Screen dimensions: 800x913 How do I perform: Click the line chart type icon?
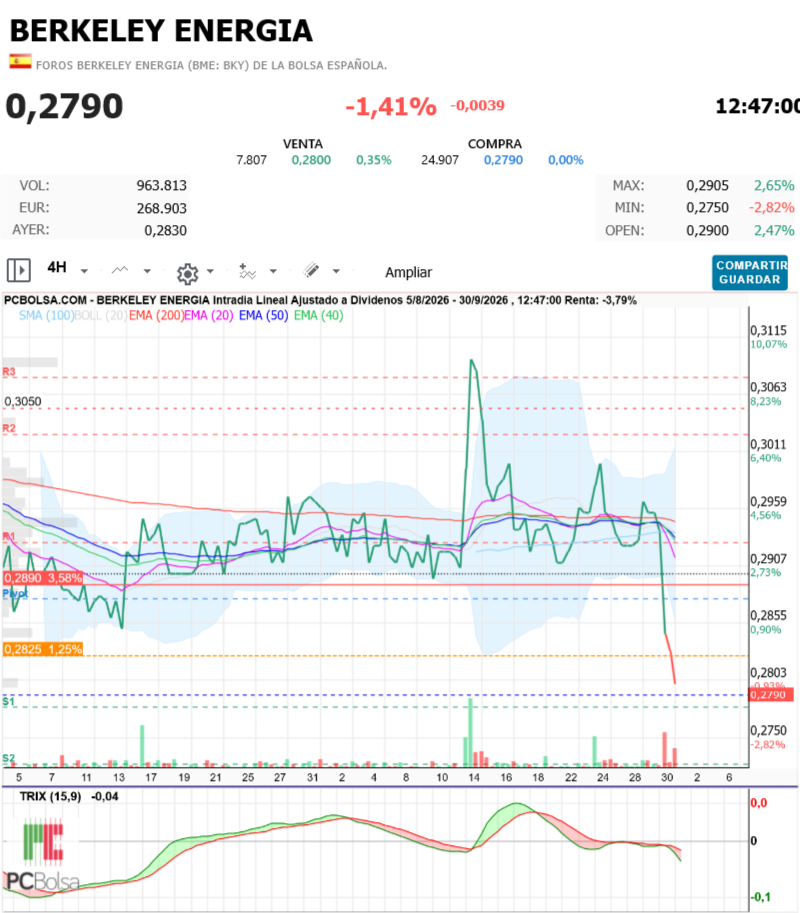pos(120,270)
